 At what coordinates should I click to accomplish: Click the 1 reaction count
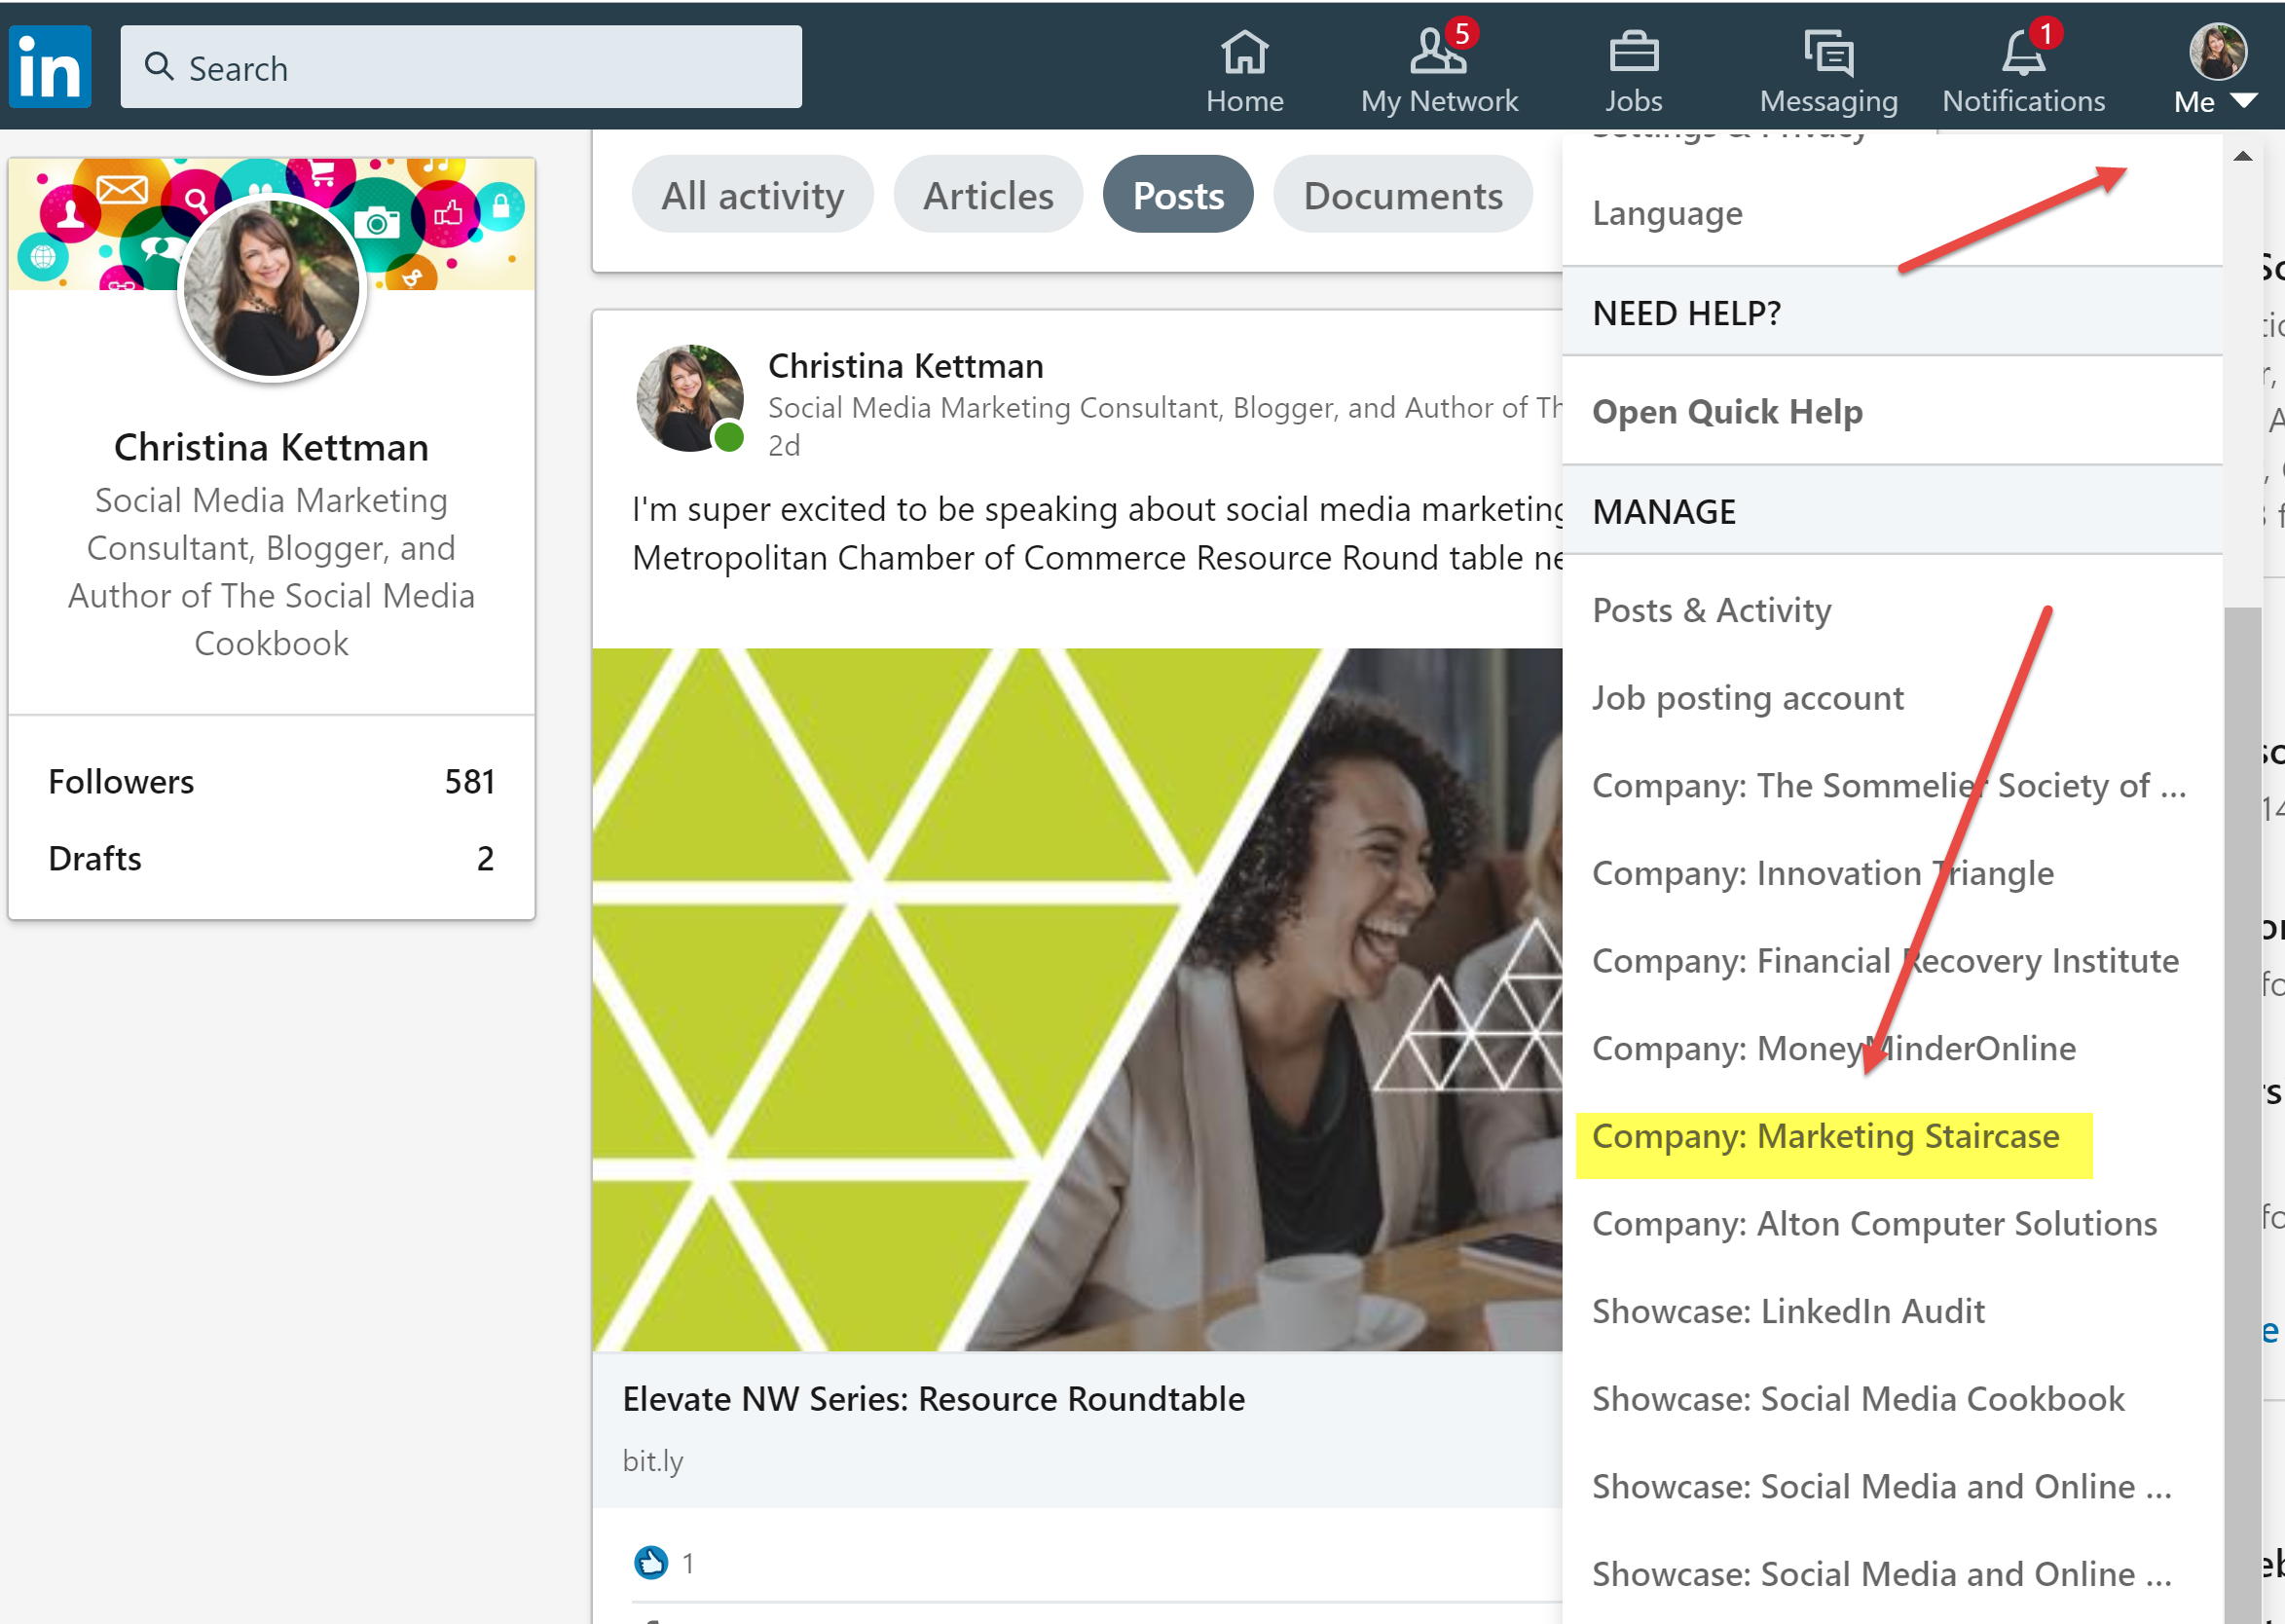pos(688,1563)
